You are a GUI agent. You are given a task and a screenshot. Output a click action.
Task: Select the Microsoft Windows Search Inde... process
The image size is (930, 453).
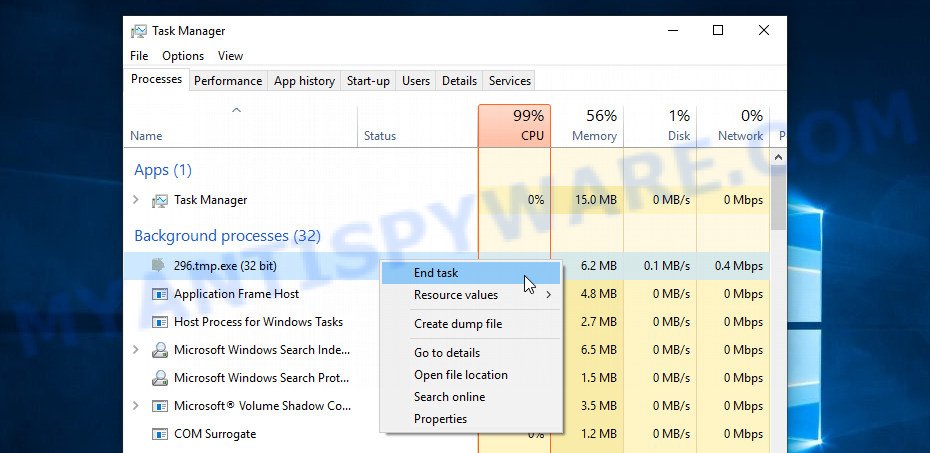[x=262, y=349]
